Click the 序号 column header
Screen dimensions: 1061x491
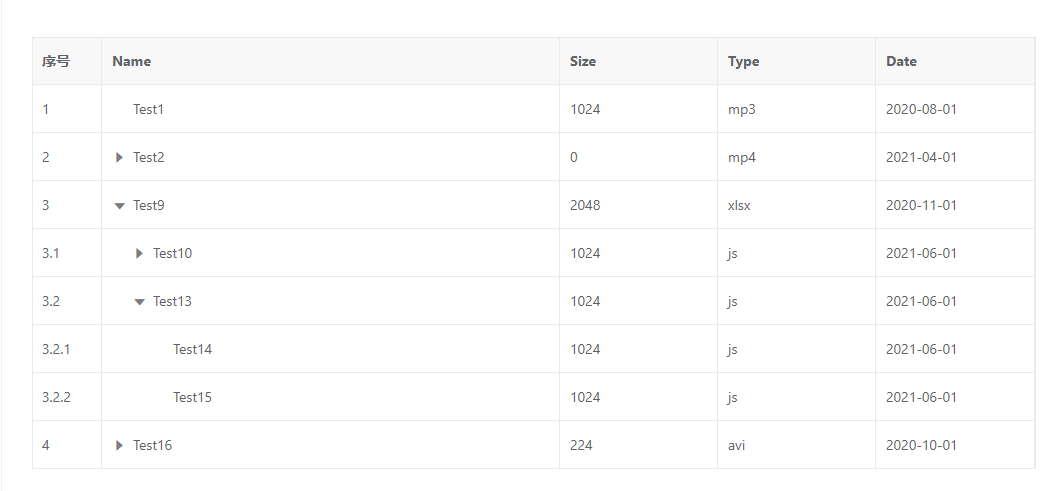[56, 61]
